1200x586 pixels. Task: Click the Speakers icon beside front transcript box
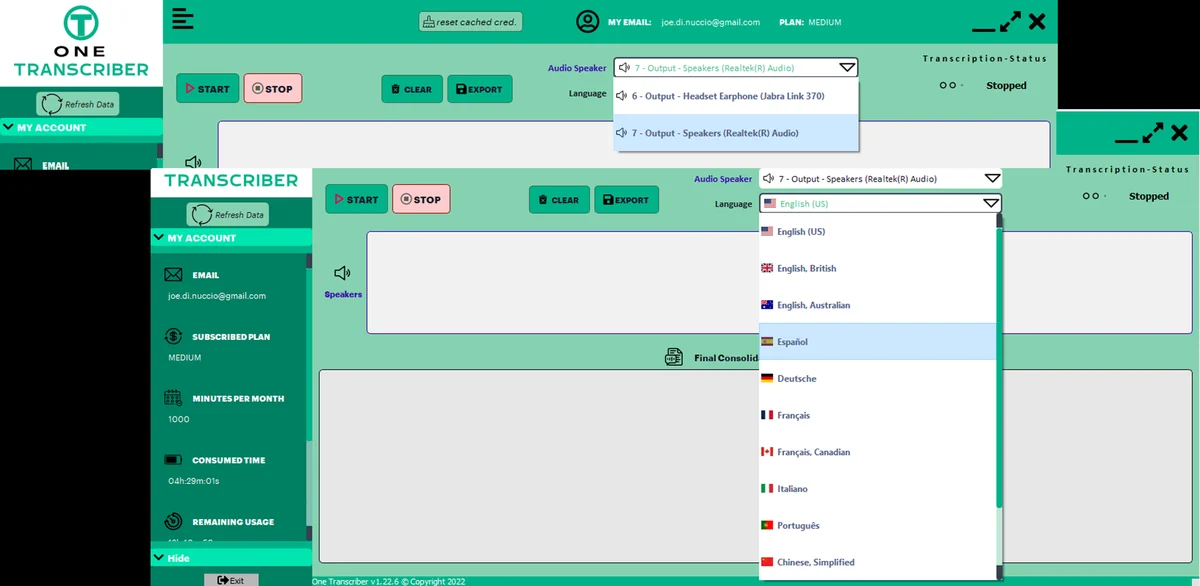tap(343, 273)
